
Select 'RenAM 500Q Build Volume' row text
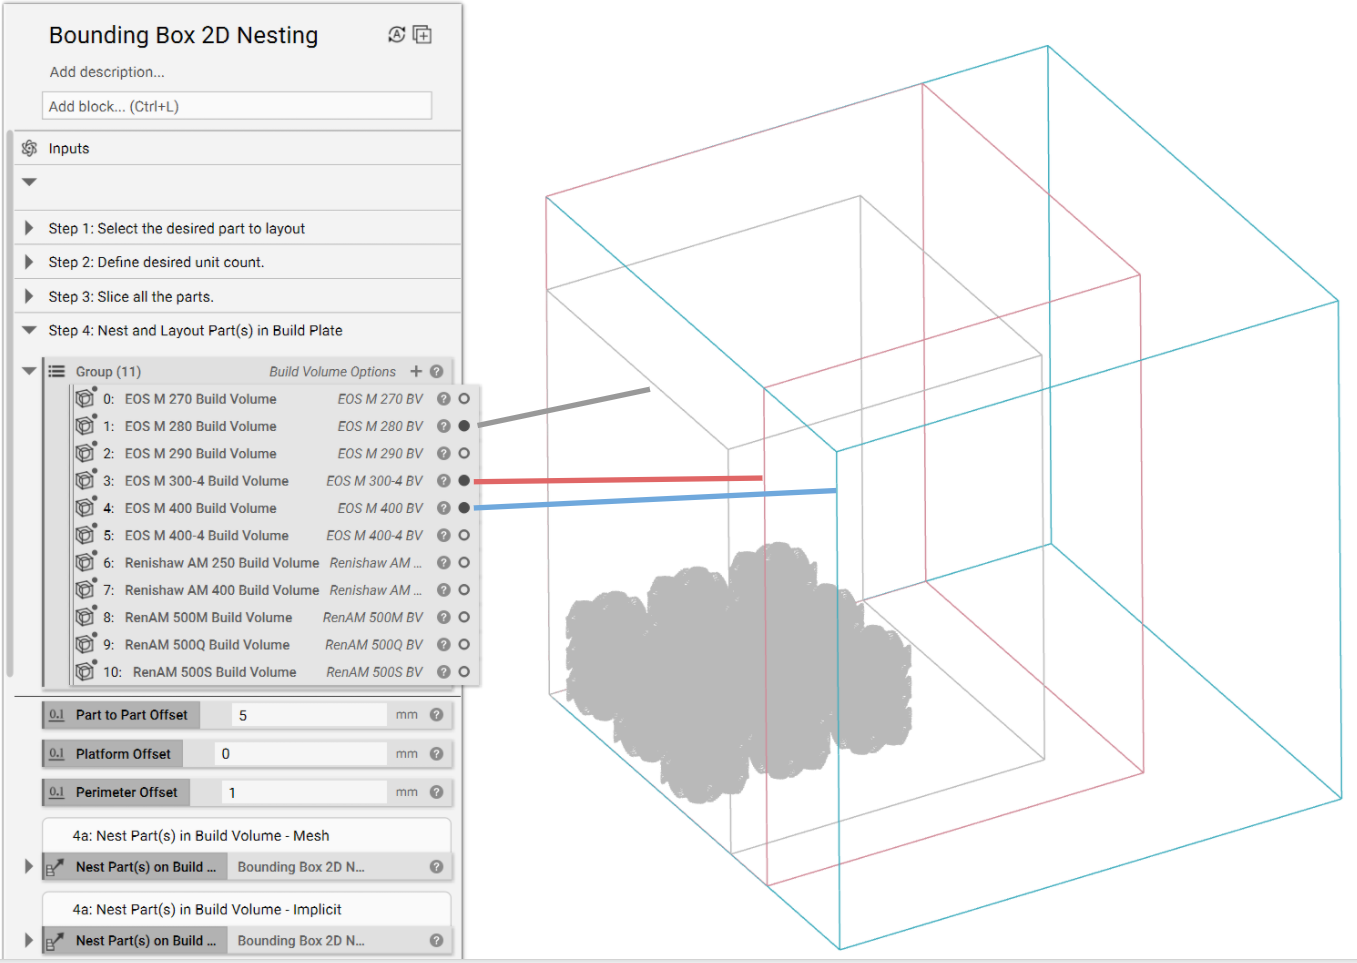pyautogui.click(x=207, y=645)
